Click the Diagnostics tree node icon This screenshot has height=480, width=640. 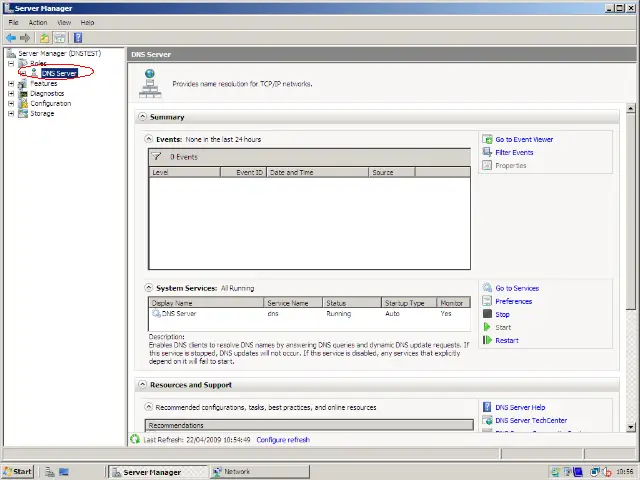pos(23,93)
